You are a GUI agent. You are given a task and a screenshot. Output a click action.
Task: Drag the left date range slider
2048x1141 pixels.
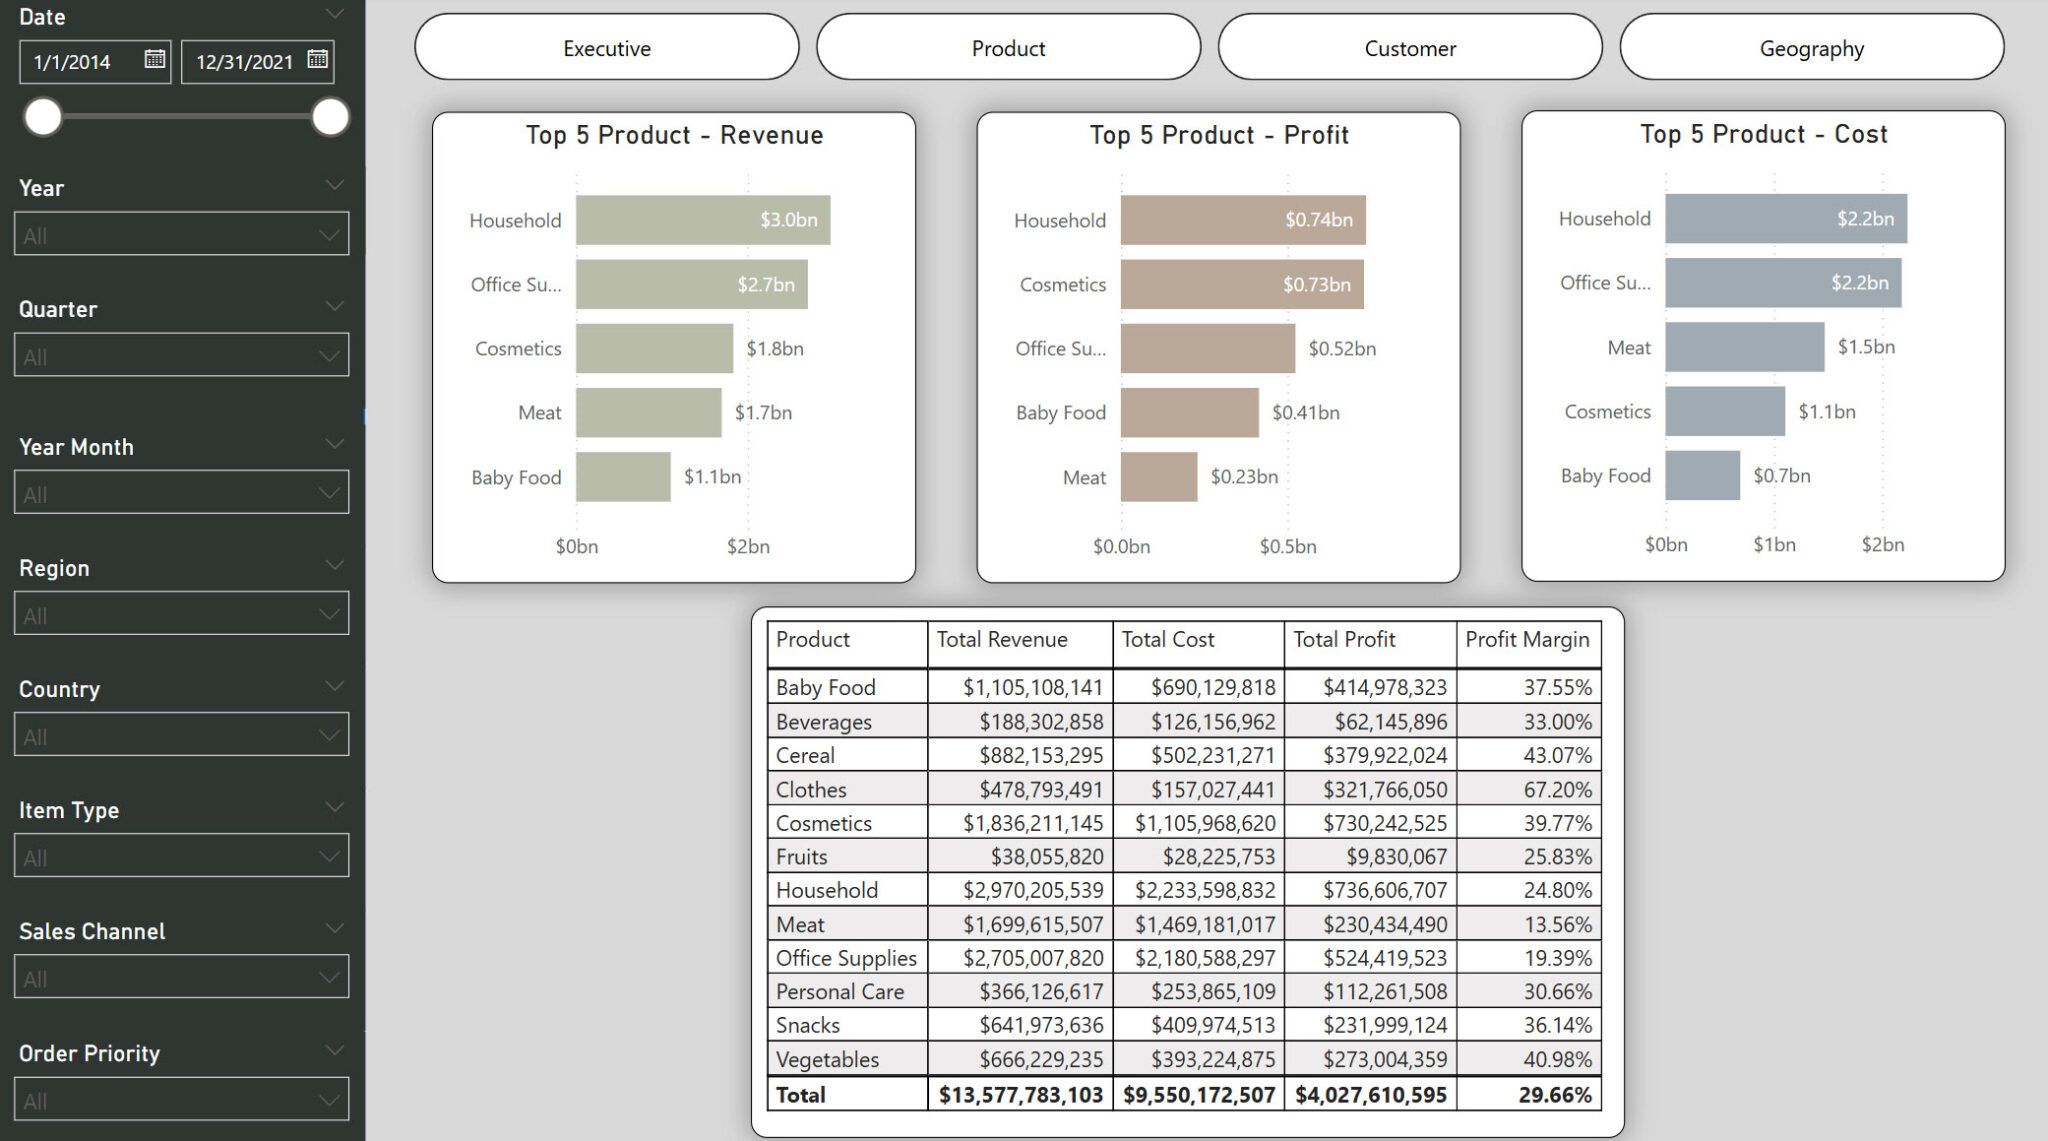click(42, 117)
